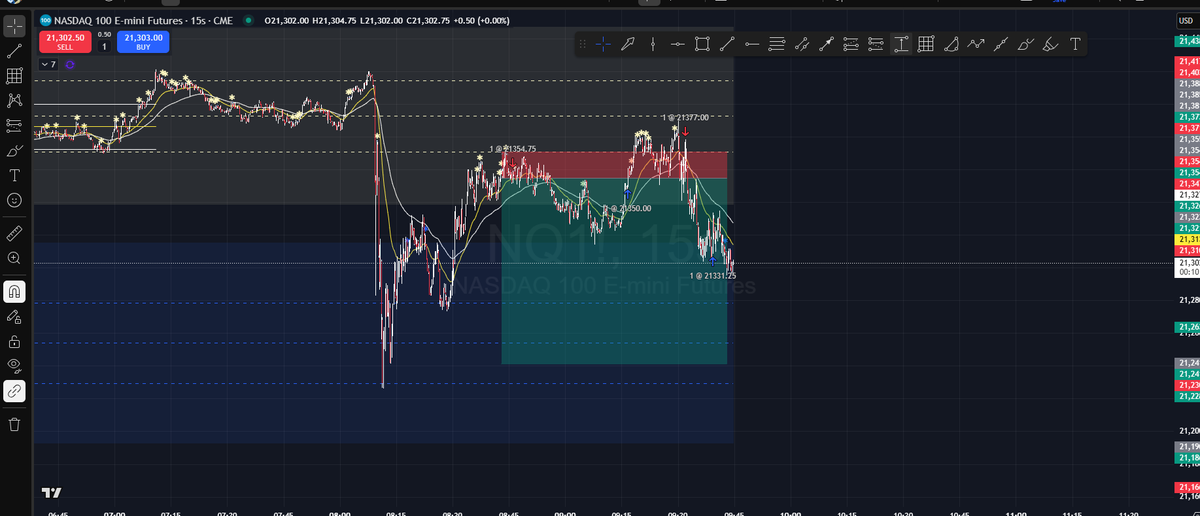Select the Text tool in left sidebar
The height and width of the screenshot is (516, 1200).
[14, 176]
